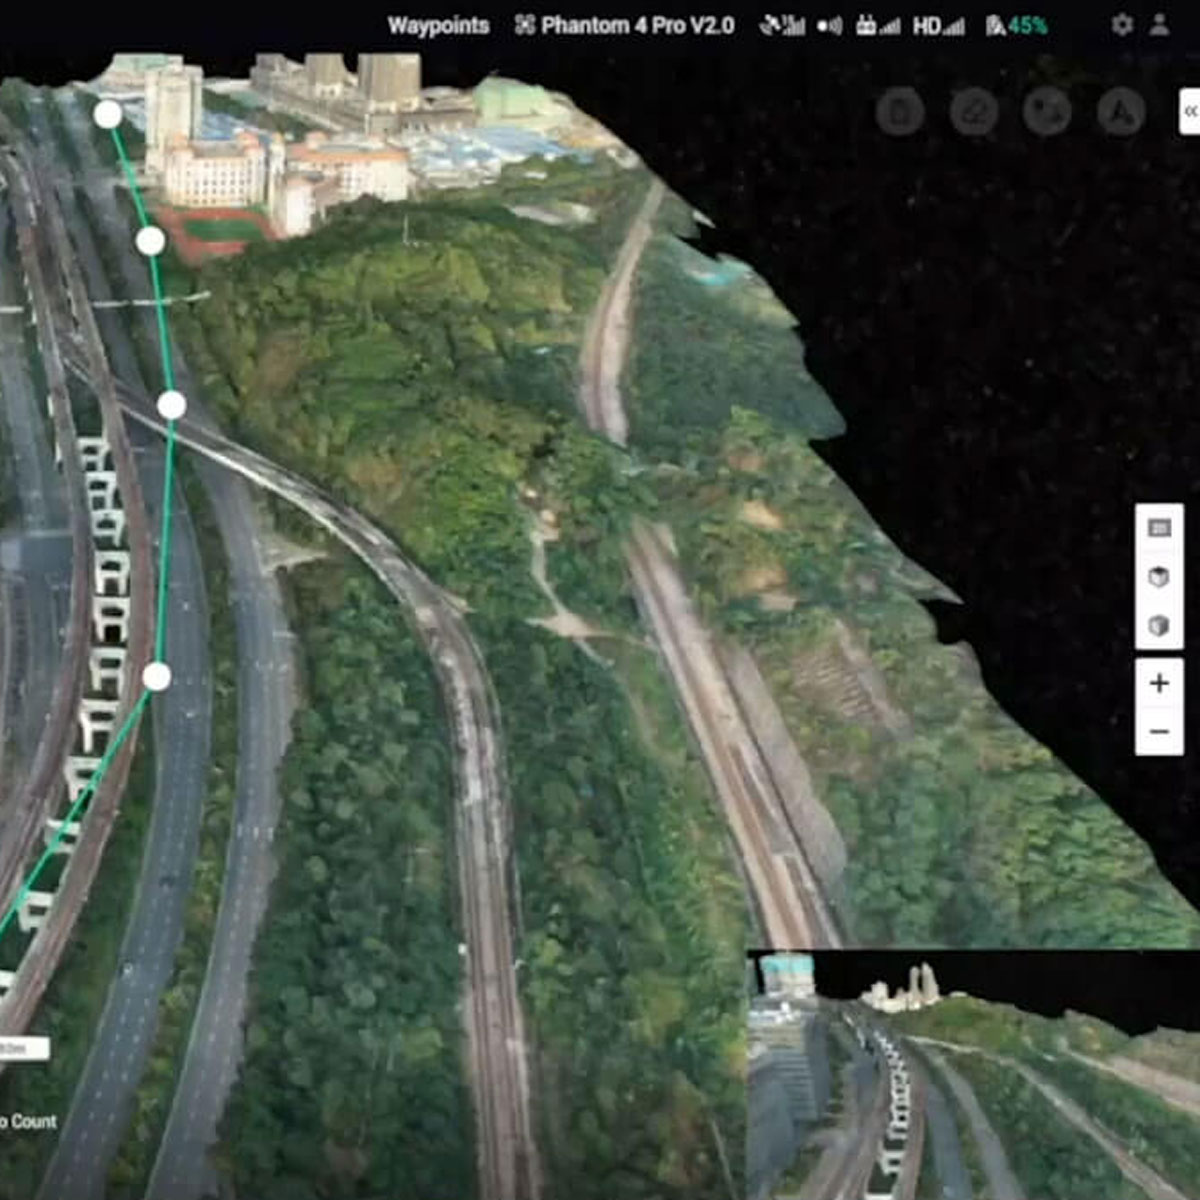Select the topmost waypoint on flight path
1200x1200 pixels.
(108, 115)
